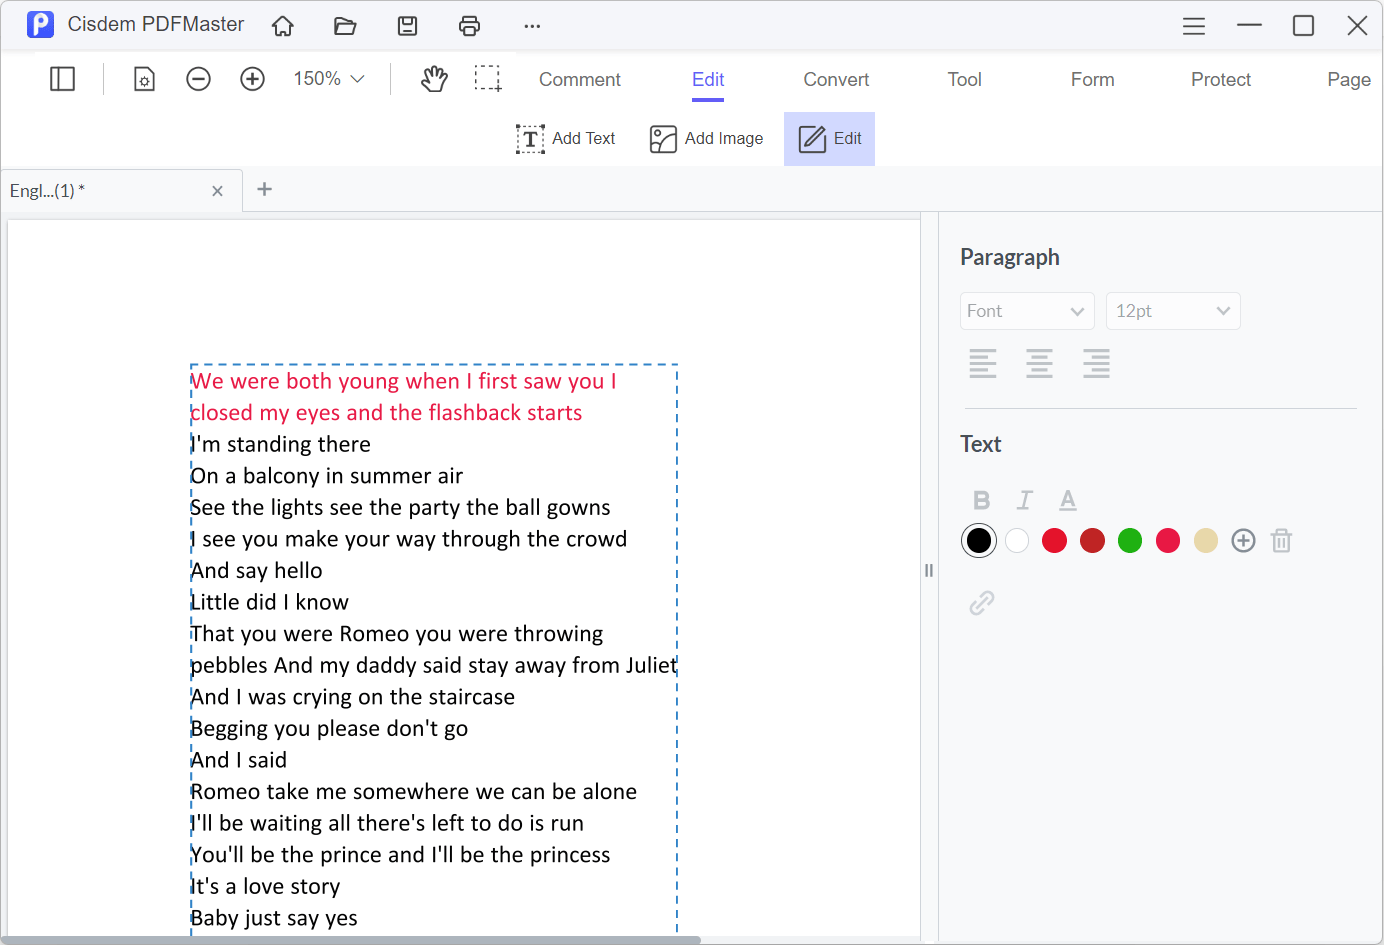Toggle the sidebar panel icon
Screen dimensions: 1384x945
pos(62,79)
